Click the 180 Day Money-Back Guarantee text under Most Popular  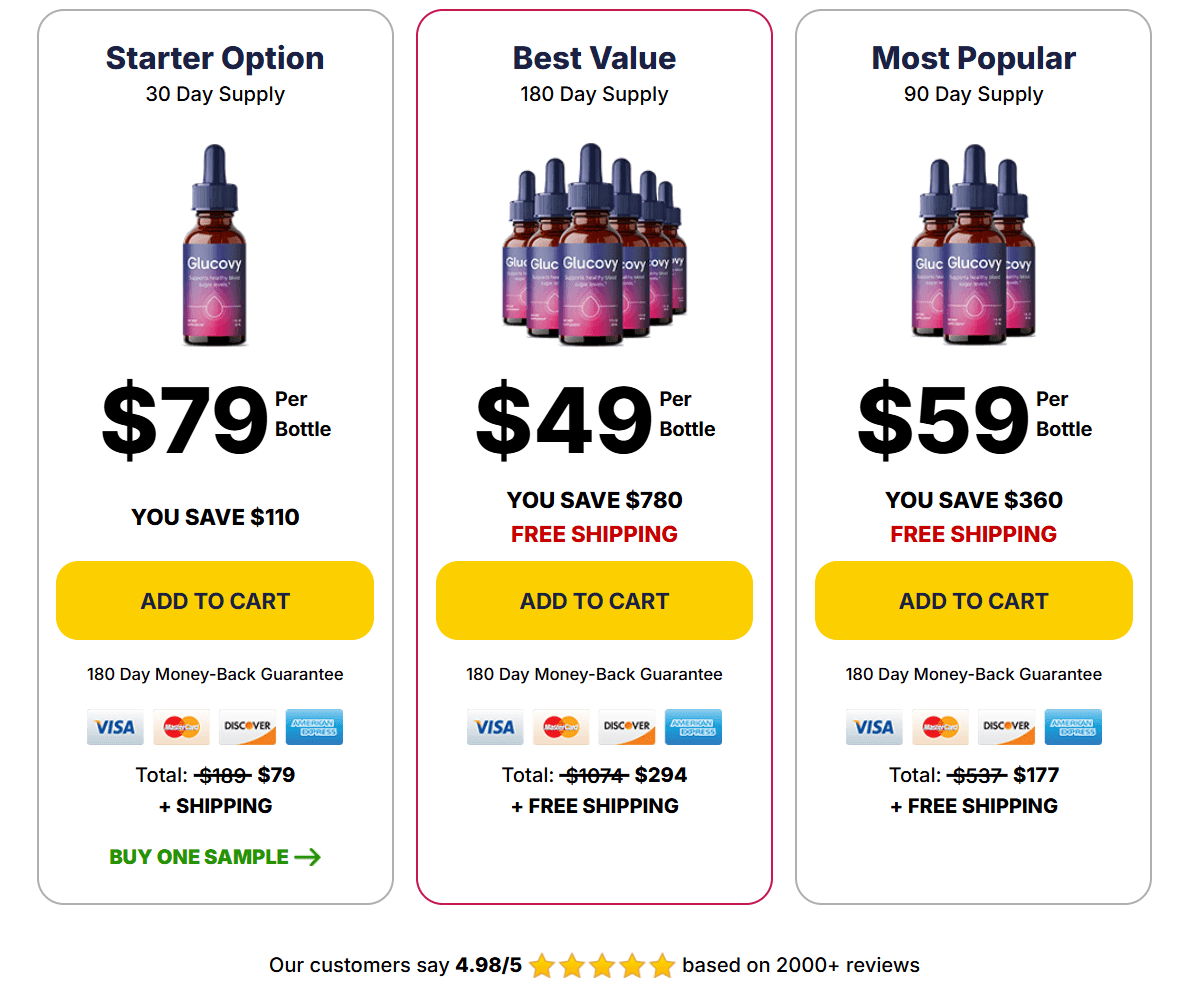(973, 674)
